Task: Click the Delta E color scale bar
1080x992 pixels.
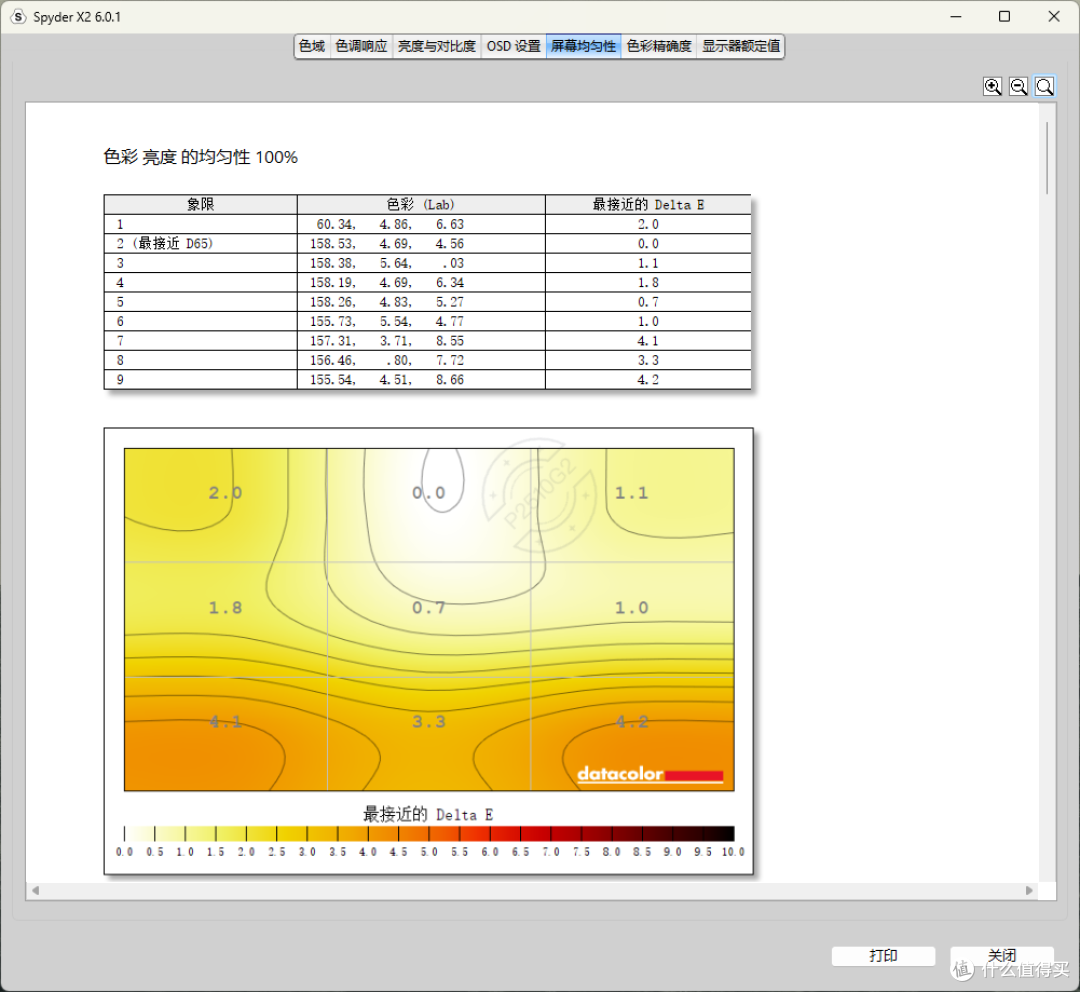Action: point(429,834)
